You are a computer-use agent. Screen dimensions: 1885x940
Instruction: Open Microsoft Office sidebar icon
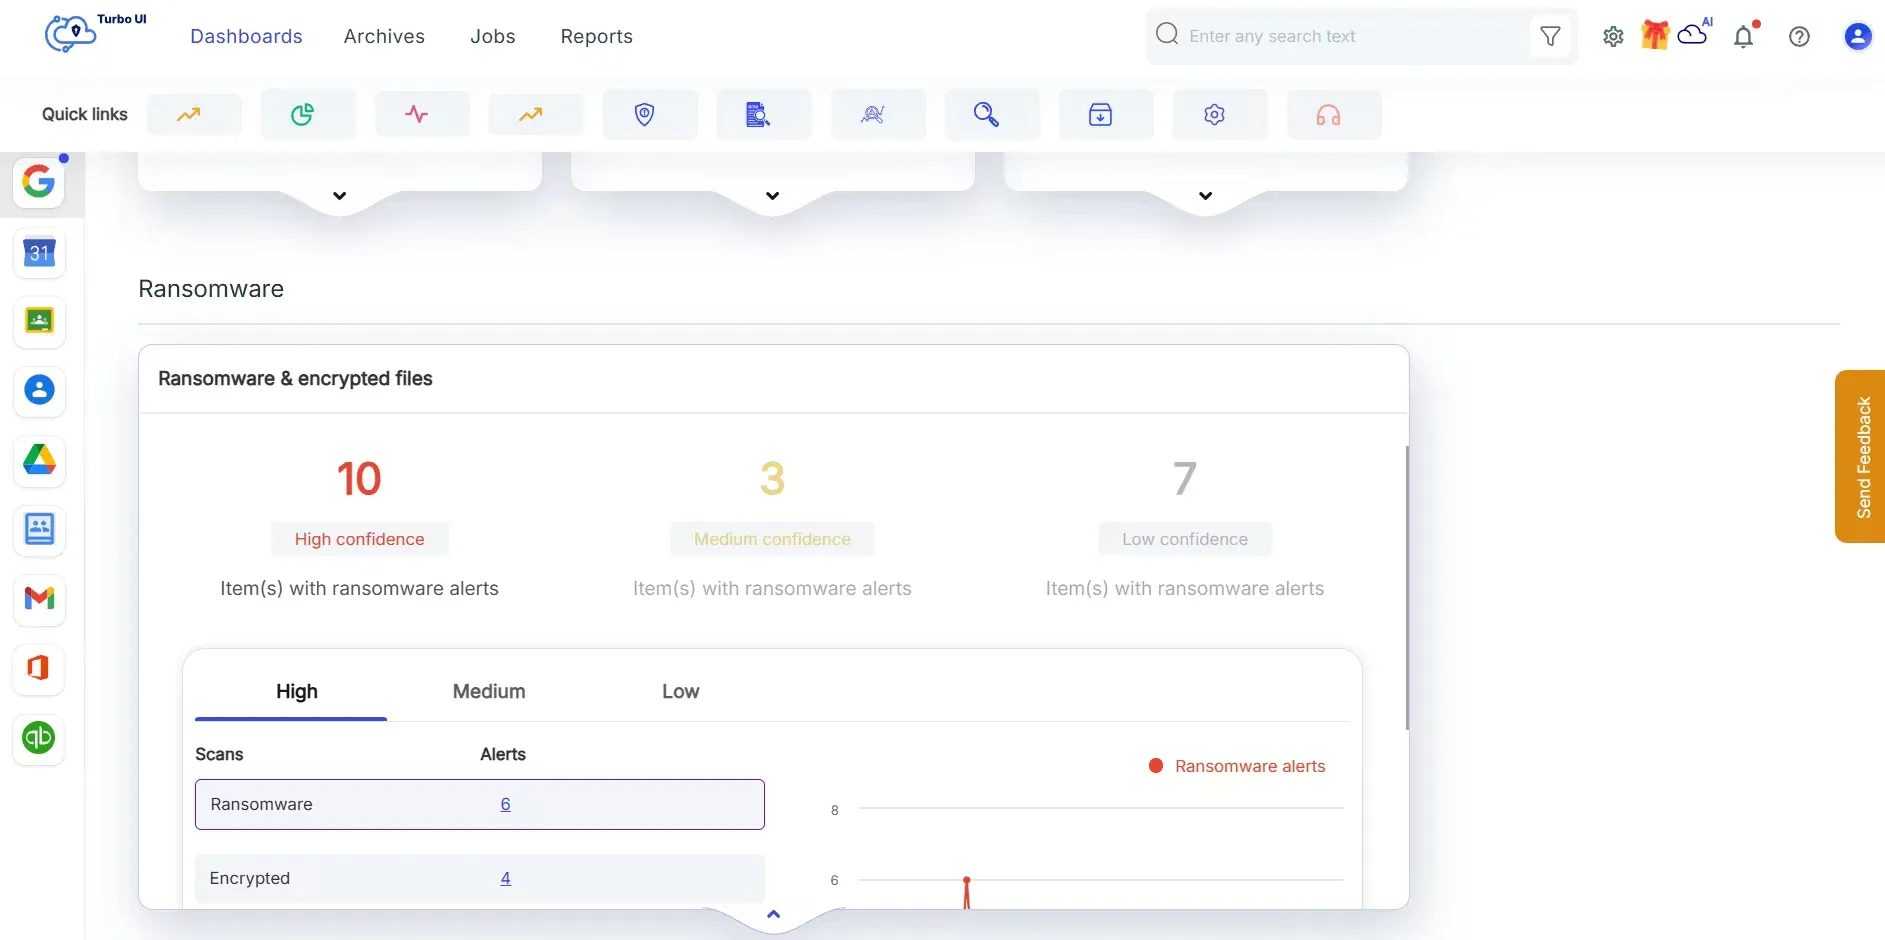pos(39,668)
